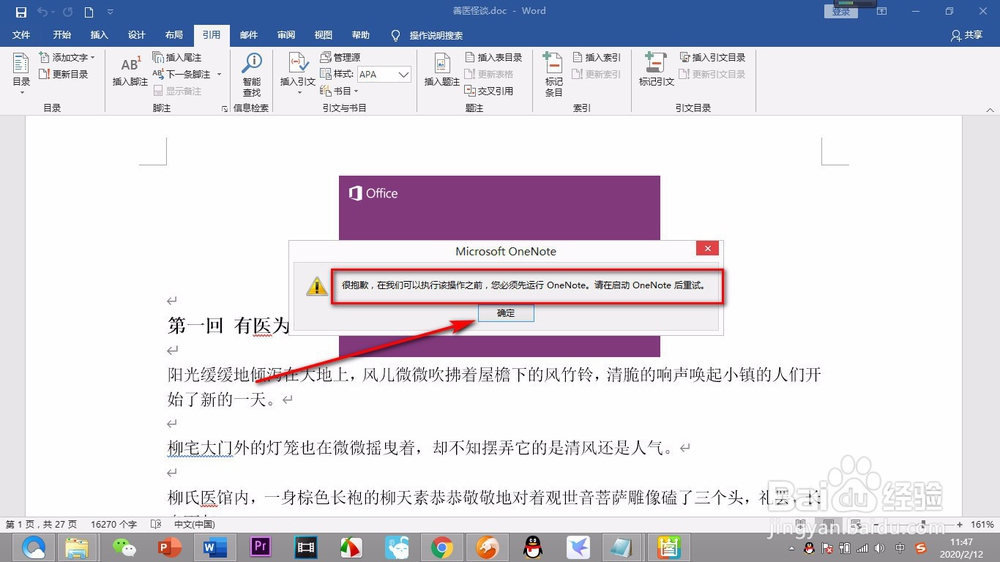Click the Mark Citation icon

655,63
